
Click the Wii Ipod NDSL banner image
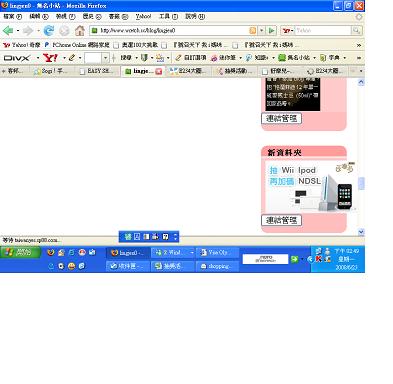pyautogui.click(x=310, y=187)
